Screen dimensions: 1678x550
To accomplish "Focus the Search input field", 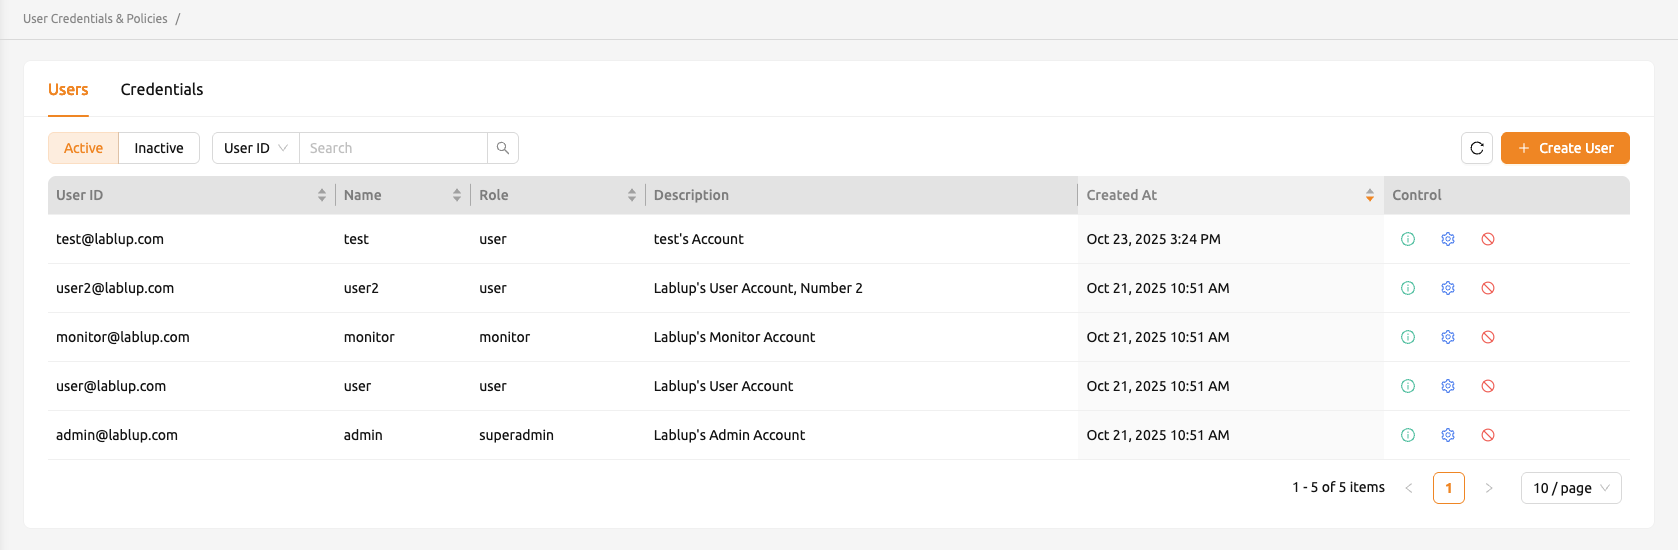I will click(x=393, y=148).
